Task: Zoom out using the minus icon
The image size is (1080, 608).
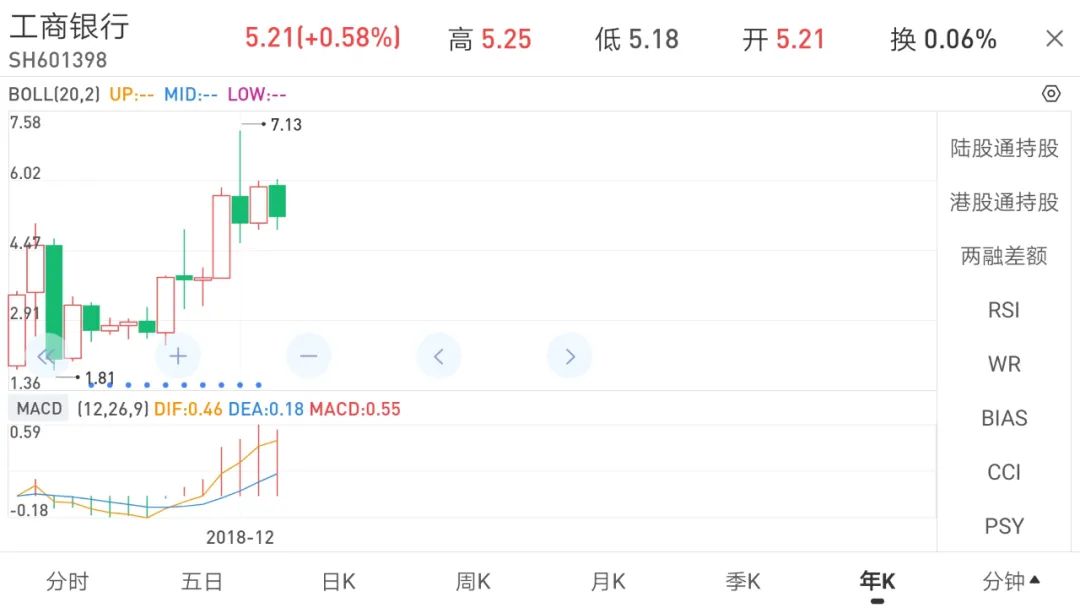Action: (308, 355)
